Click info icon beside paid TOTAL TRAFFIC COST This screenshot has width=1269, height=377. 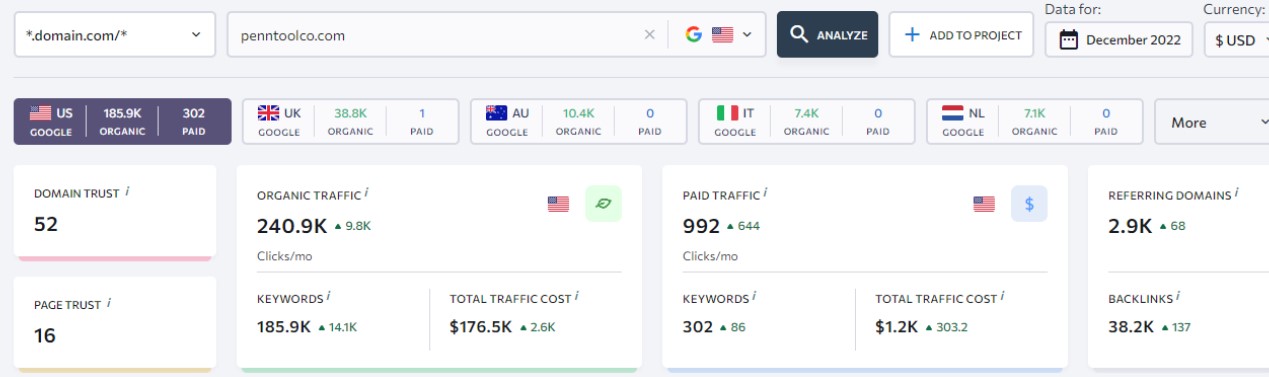1002,297
